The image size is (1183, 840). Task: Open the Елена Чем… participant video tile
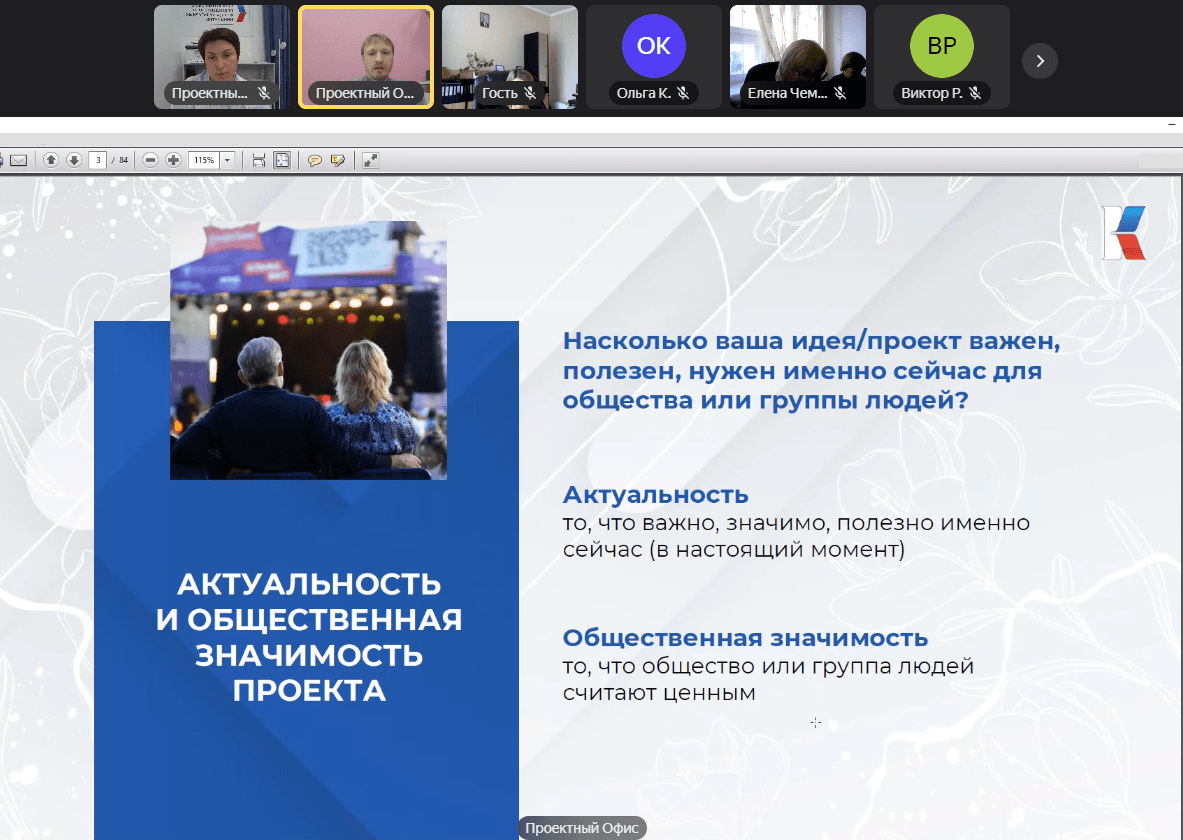(797, 56)
